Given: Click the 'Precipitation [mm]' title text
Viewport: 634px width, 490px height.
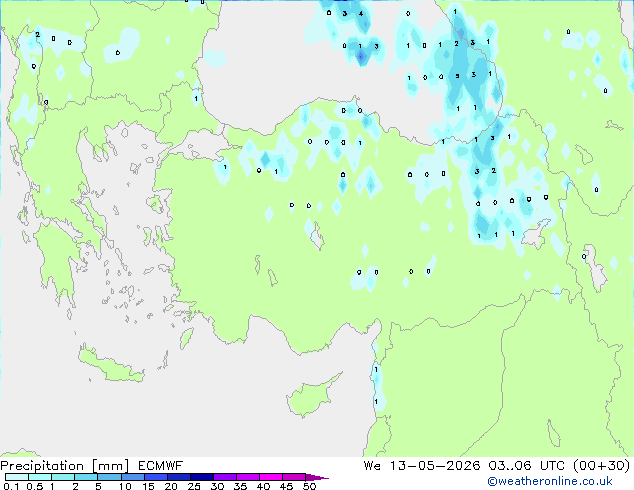Looking at the screenshot, I should pos(65,466).
